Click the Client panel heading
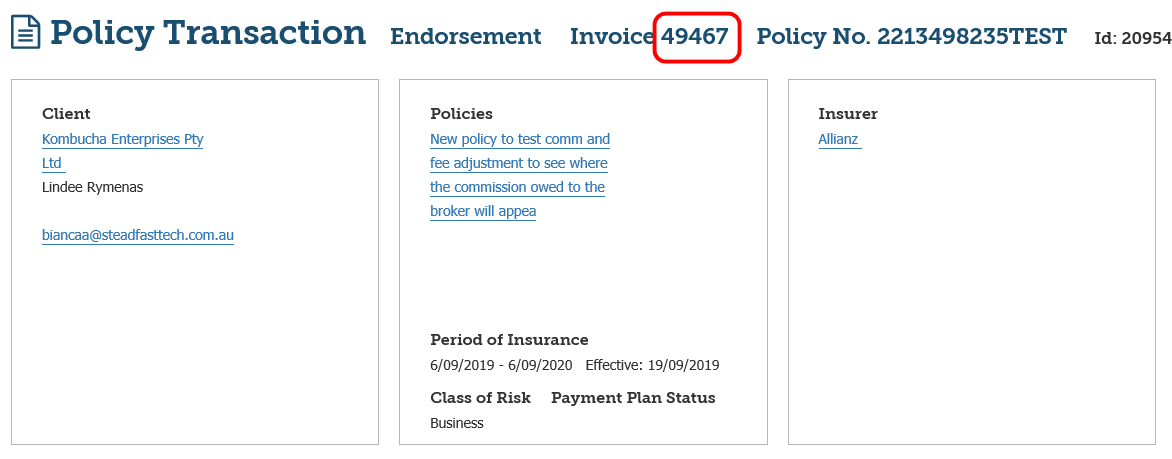 coord(66,114)
